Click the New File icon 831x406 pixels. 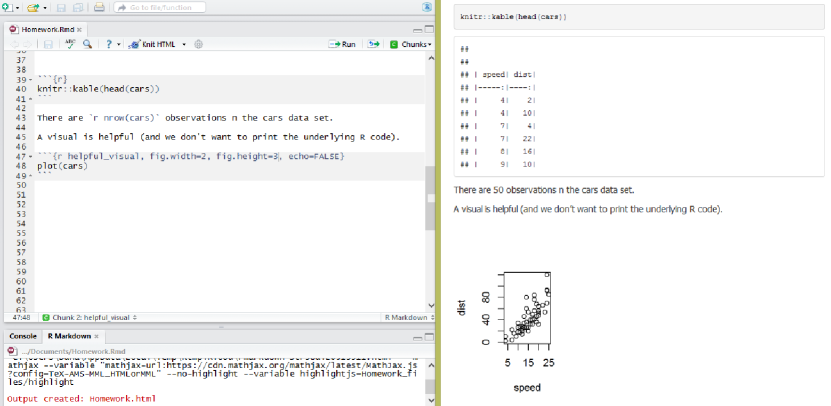click(7, 8)
